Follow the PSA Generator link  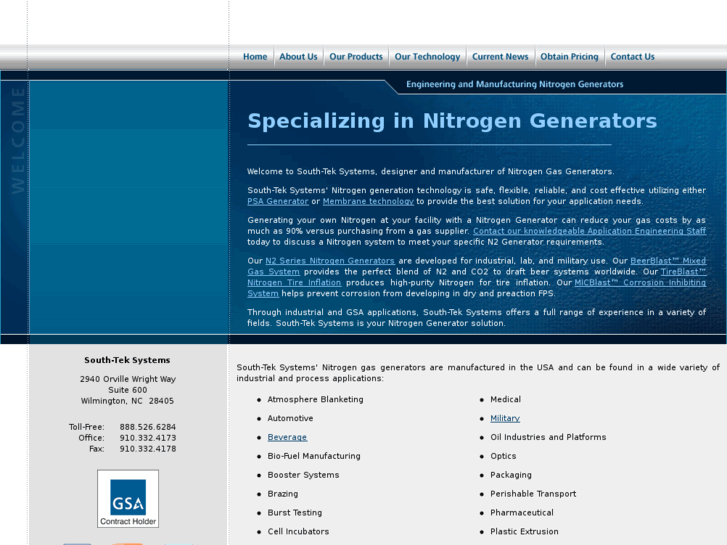(278, 201)
